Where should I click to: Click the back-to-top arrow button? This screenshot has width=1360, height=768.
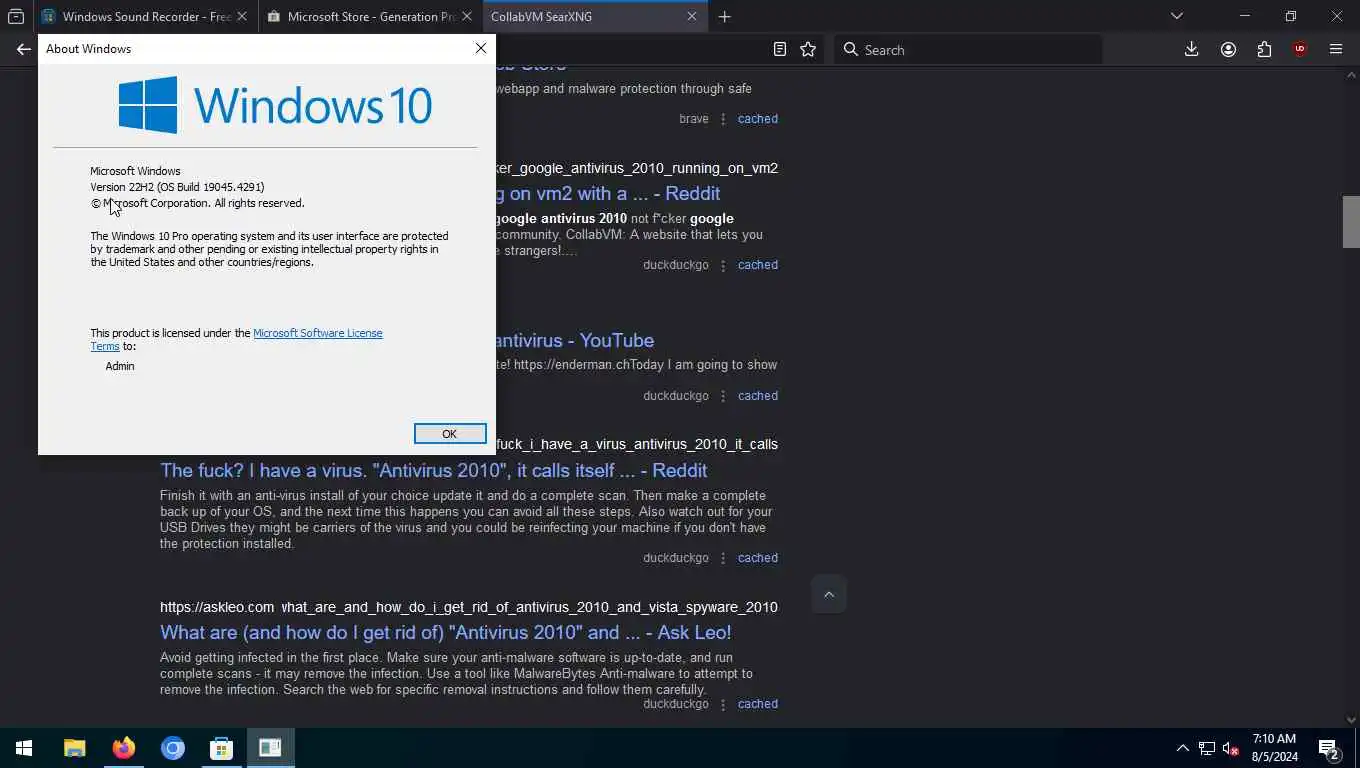[829, 594]
